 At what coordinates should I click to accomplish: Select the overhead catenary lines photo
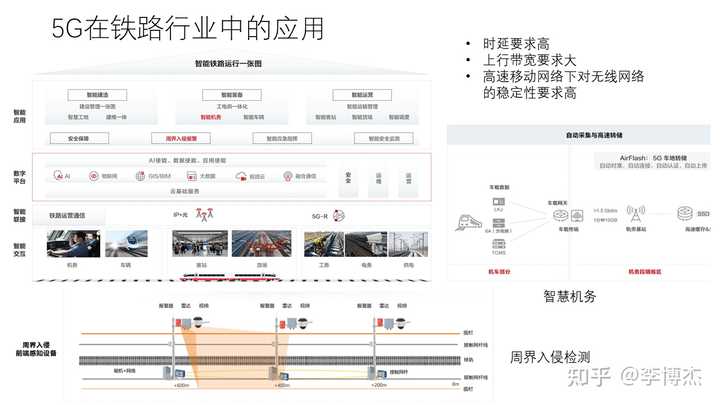pos(408,244)
